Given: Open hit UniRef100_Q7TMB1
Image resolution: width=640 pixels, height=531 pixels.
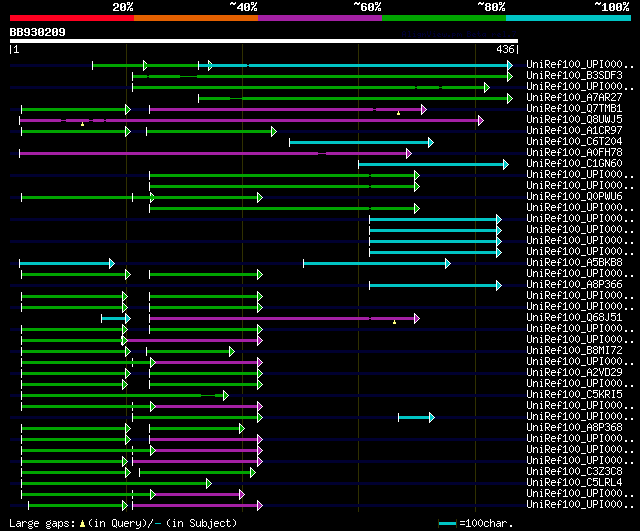Looking at the screenshot, I should pos(574,109).
